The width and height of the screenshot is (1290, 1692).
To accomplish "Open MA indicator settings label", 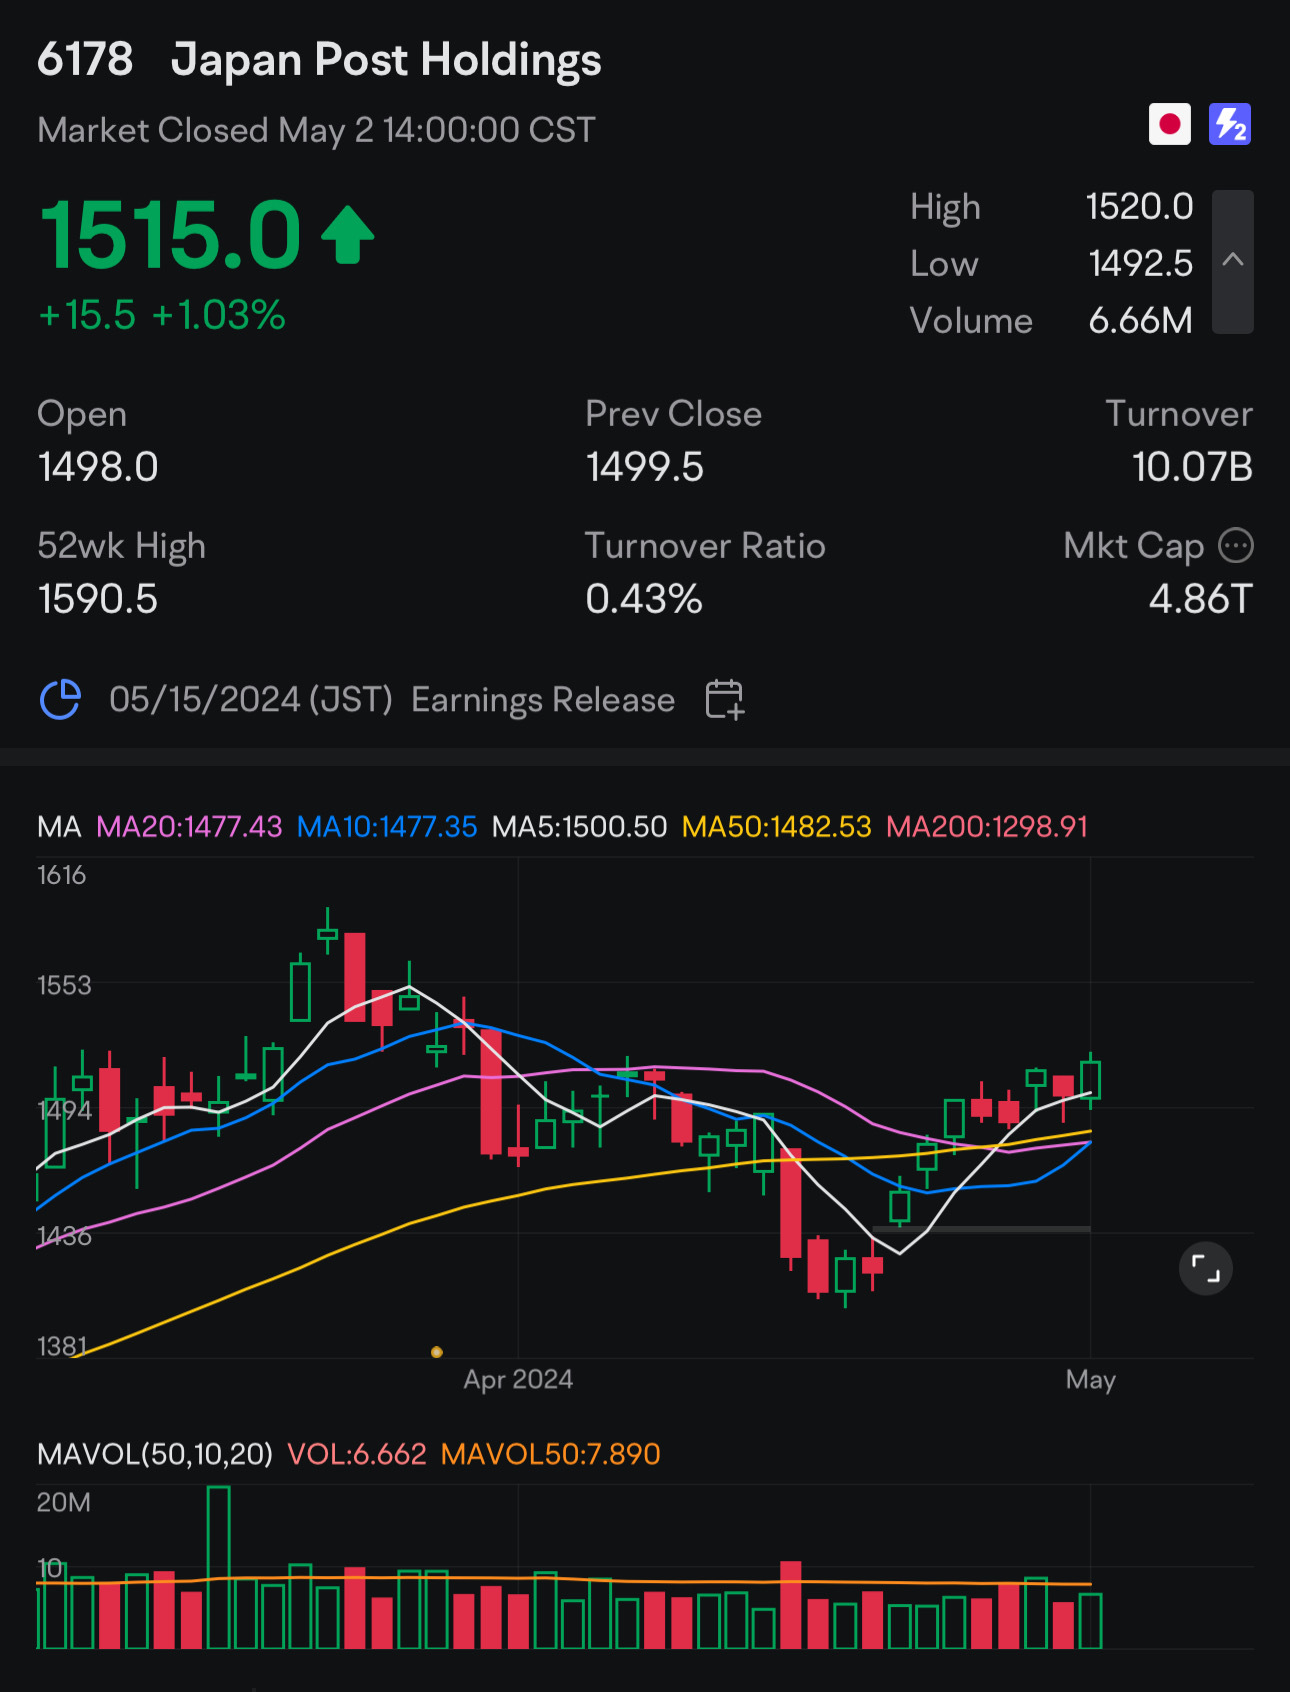I will pos(59,827).
